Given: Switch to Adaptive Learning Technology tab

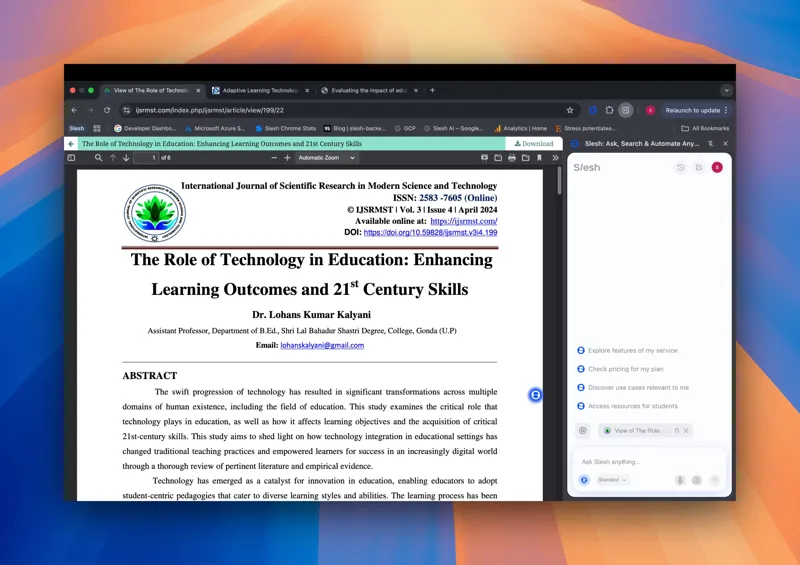Looking at the screenshot, I should point(260,90).
